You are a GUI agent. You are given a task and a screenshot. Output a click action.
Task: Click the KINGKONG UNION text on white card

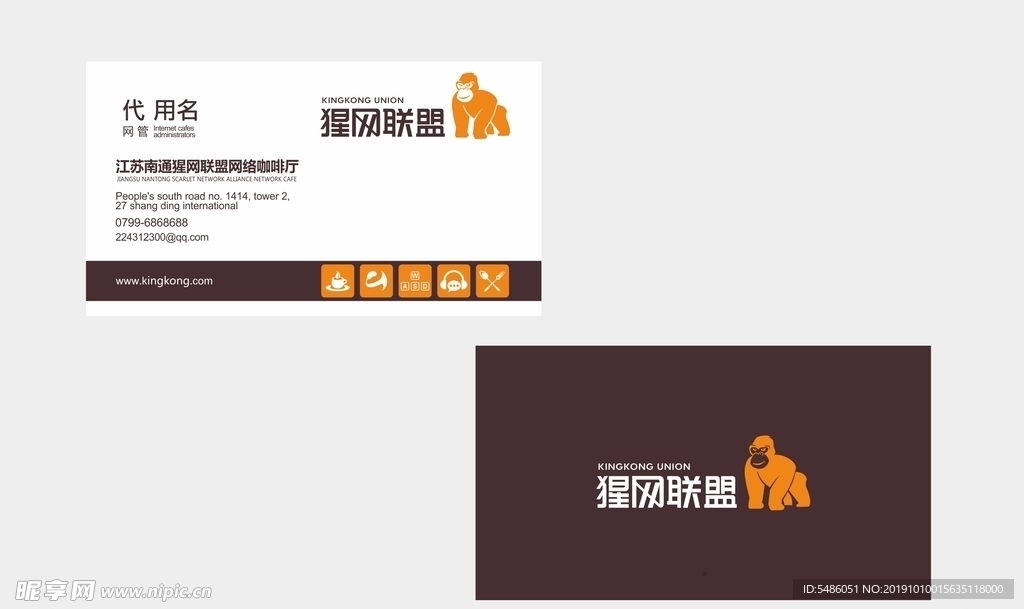click(x=361, y=100)
